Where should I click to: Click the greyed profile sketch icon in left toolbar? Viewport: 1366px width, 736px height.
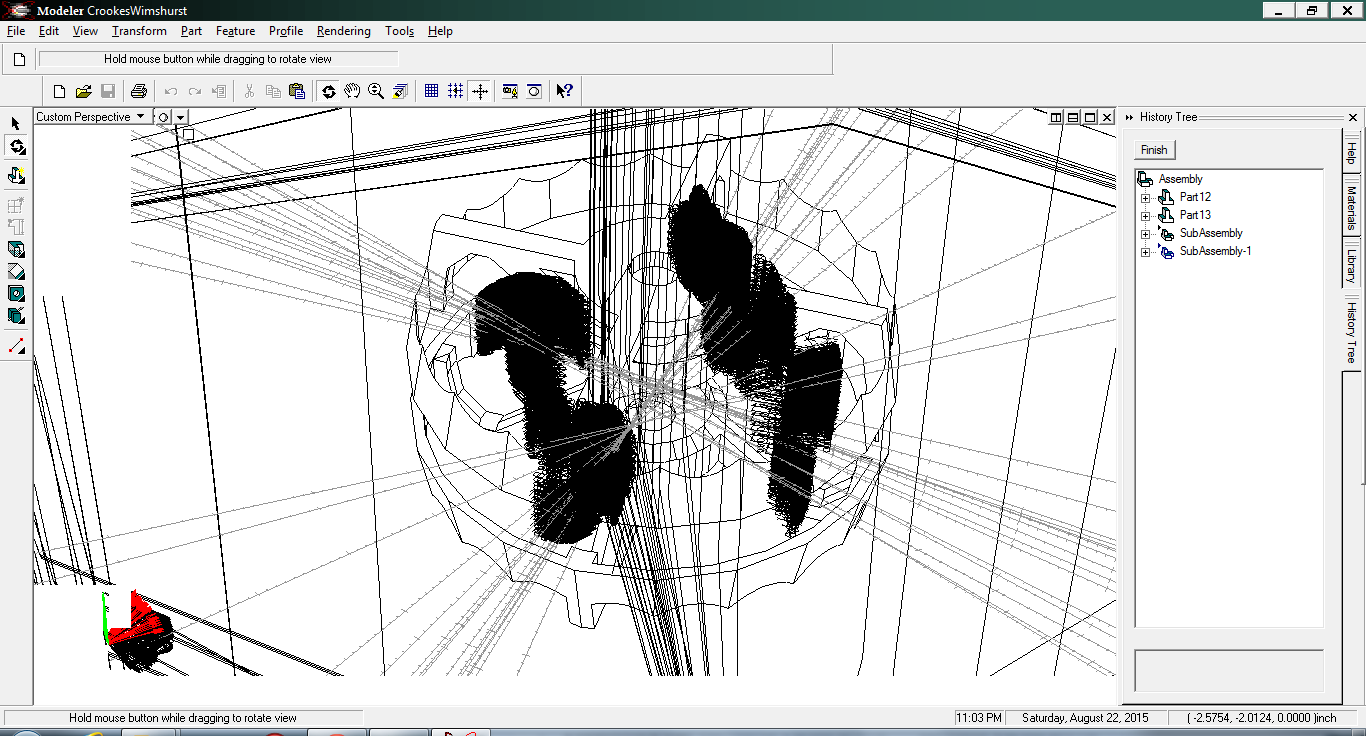click(16, 227)
